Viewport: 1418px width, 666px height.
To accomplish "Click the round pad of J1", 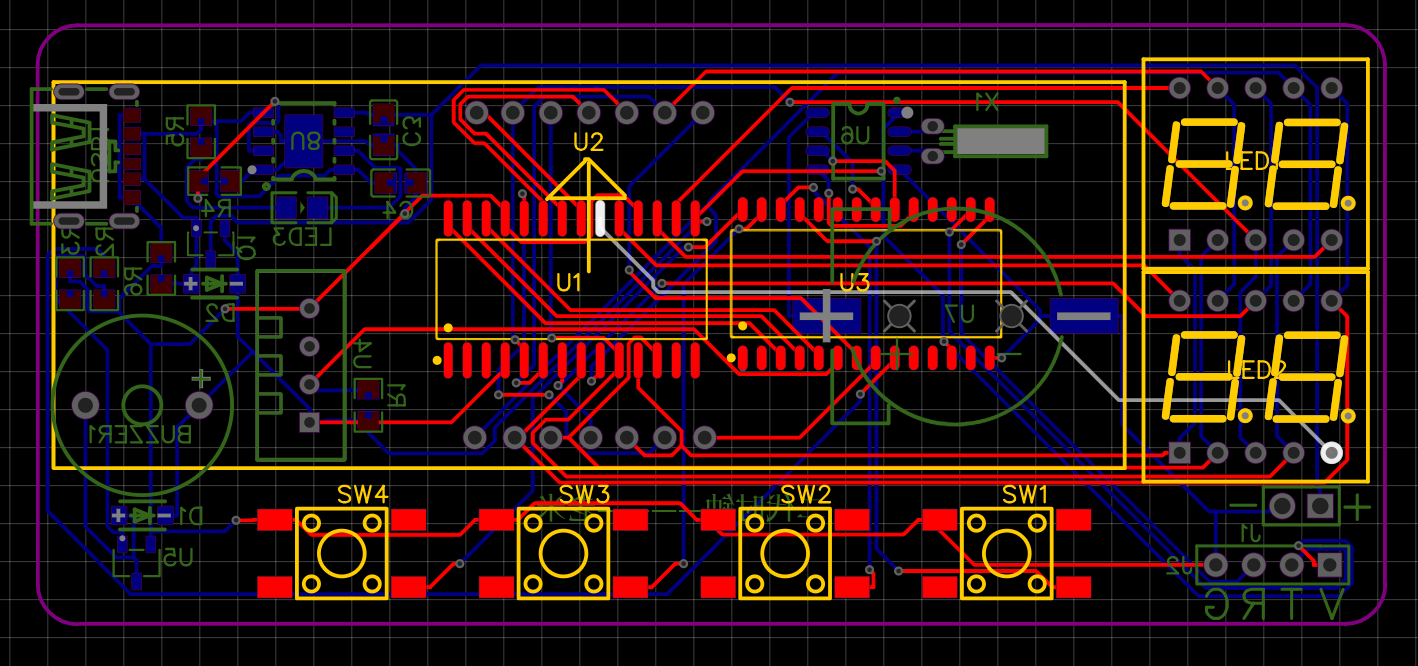I will 1283,505.
